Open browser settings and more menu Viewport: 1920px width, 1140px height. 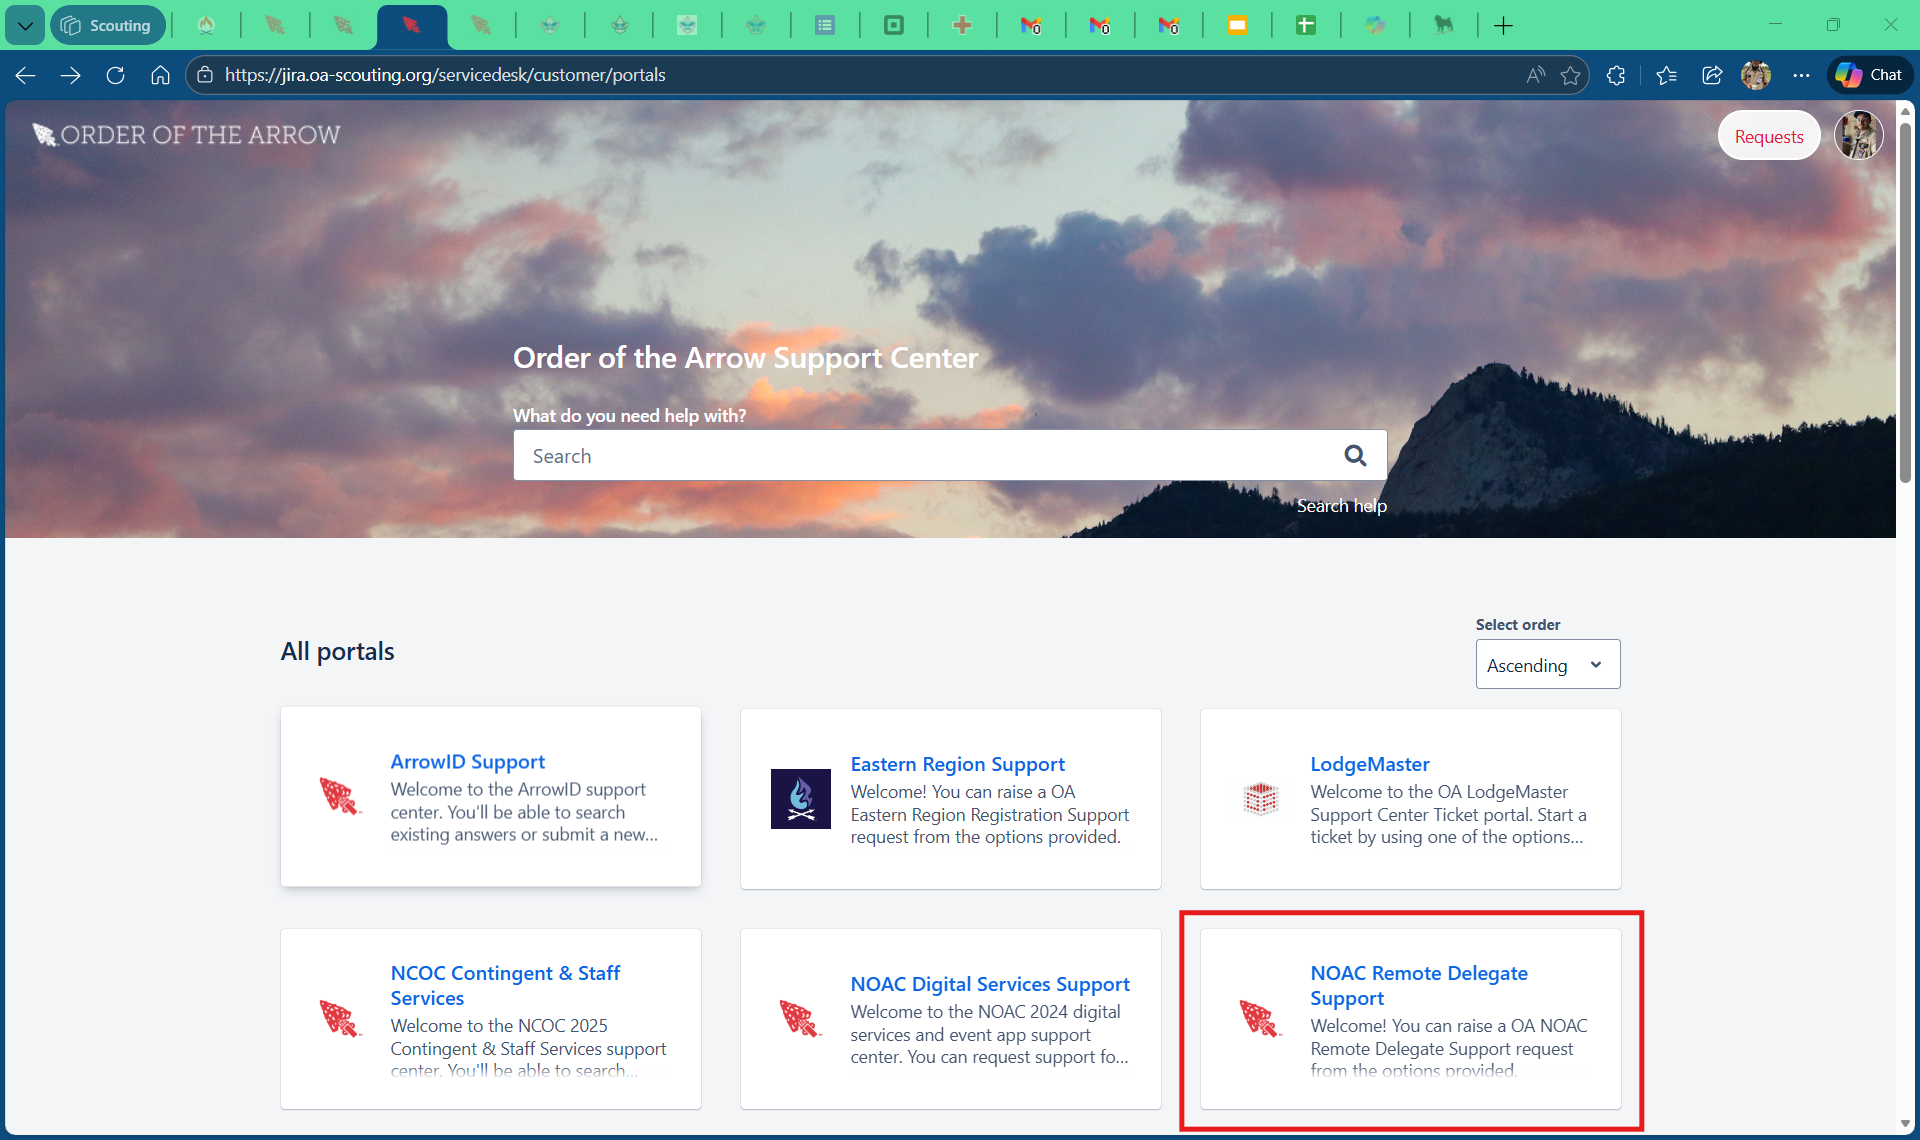(1801, 75)
